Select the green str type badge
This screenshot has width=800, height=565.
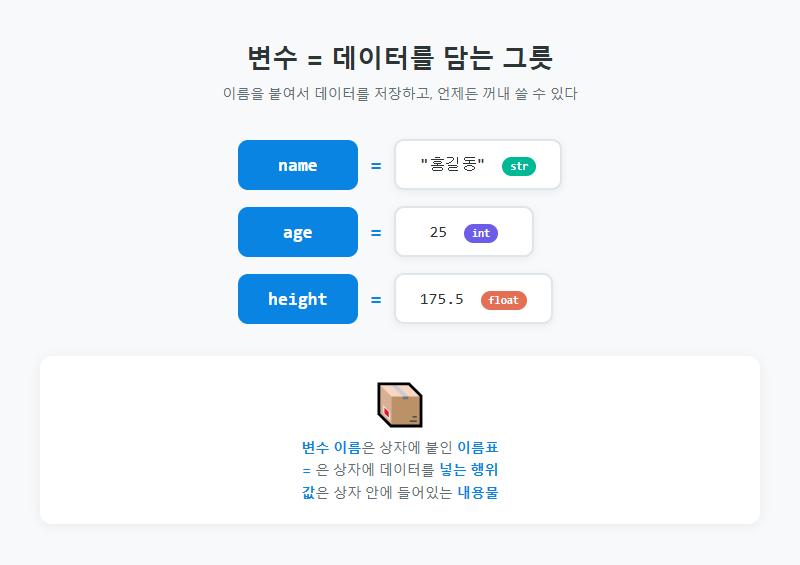coord(519,166)
